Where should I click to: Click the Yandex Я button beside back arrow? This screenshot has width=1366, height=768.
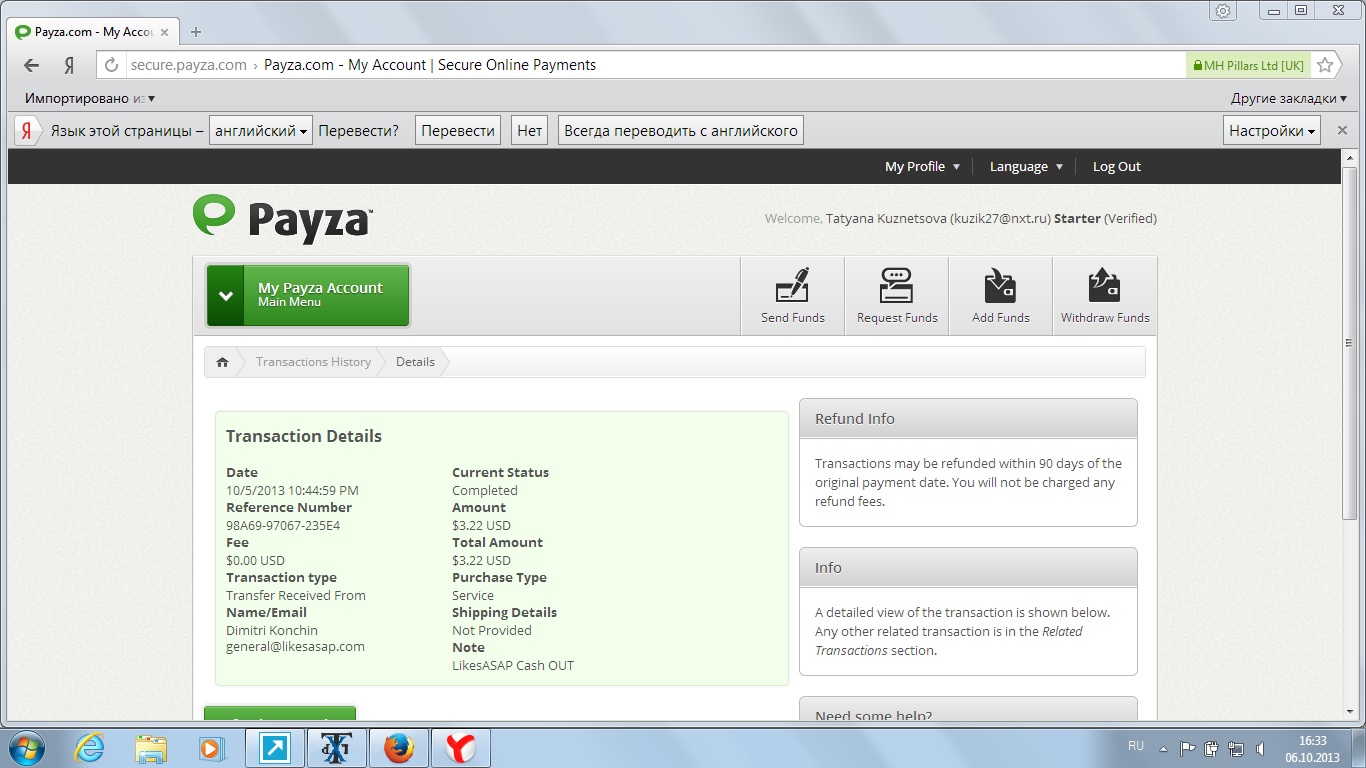pos(69,65)
